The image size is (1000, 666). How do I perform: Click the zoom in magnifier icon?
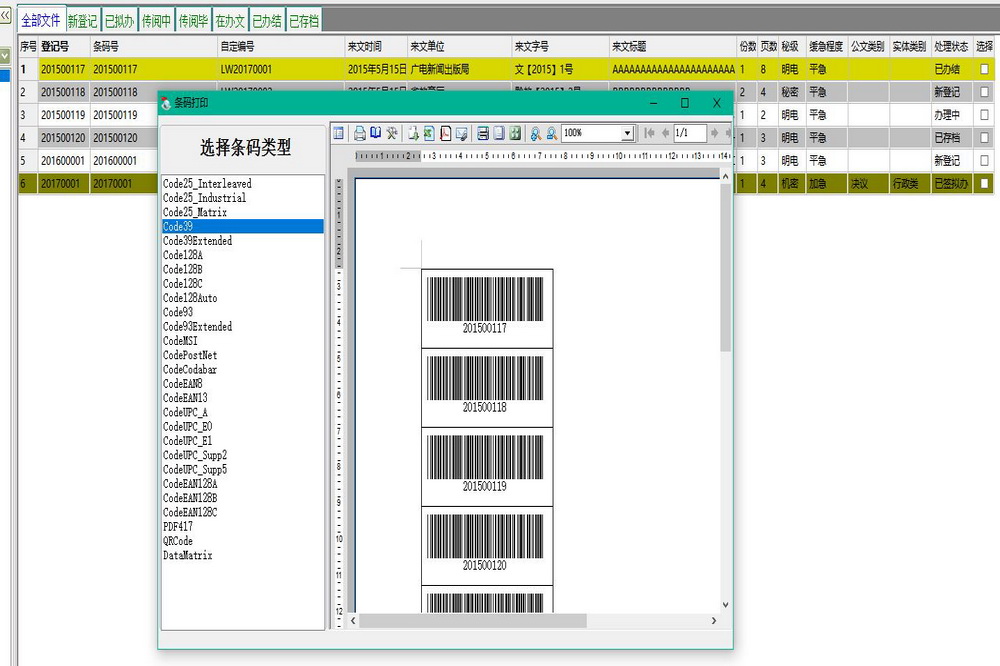click(536, 133)
